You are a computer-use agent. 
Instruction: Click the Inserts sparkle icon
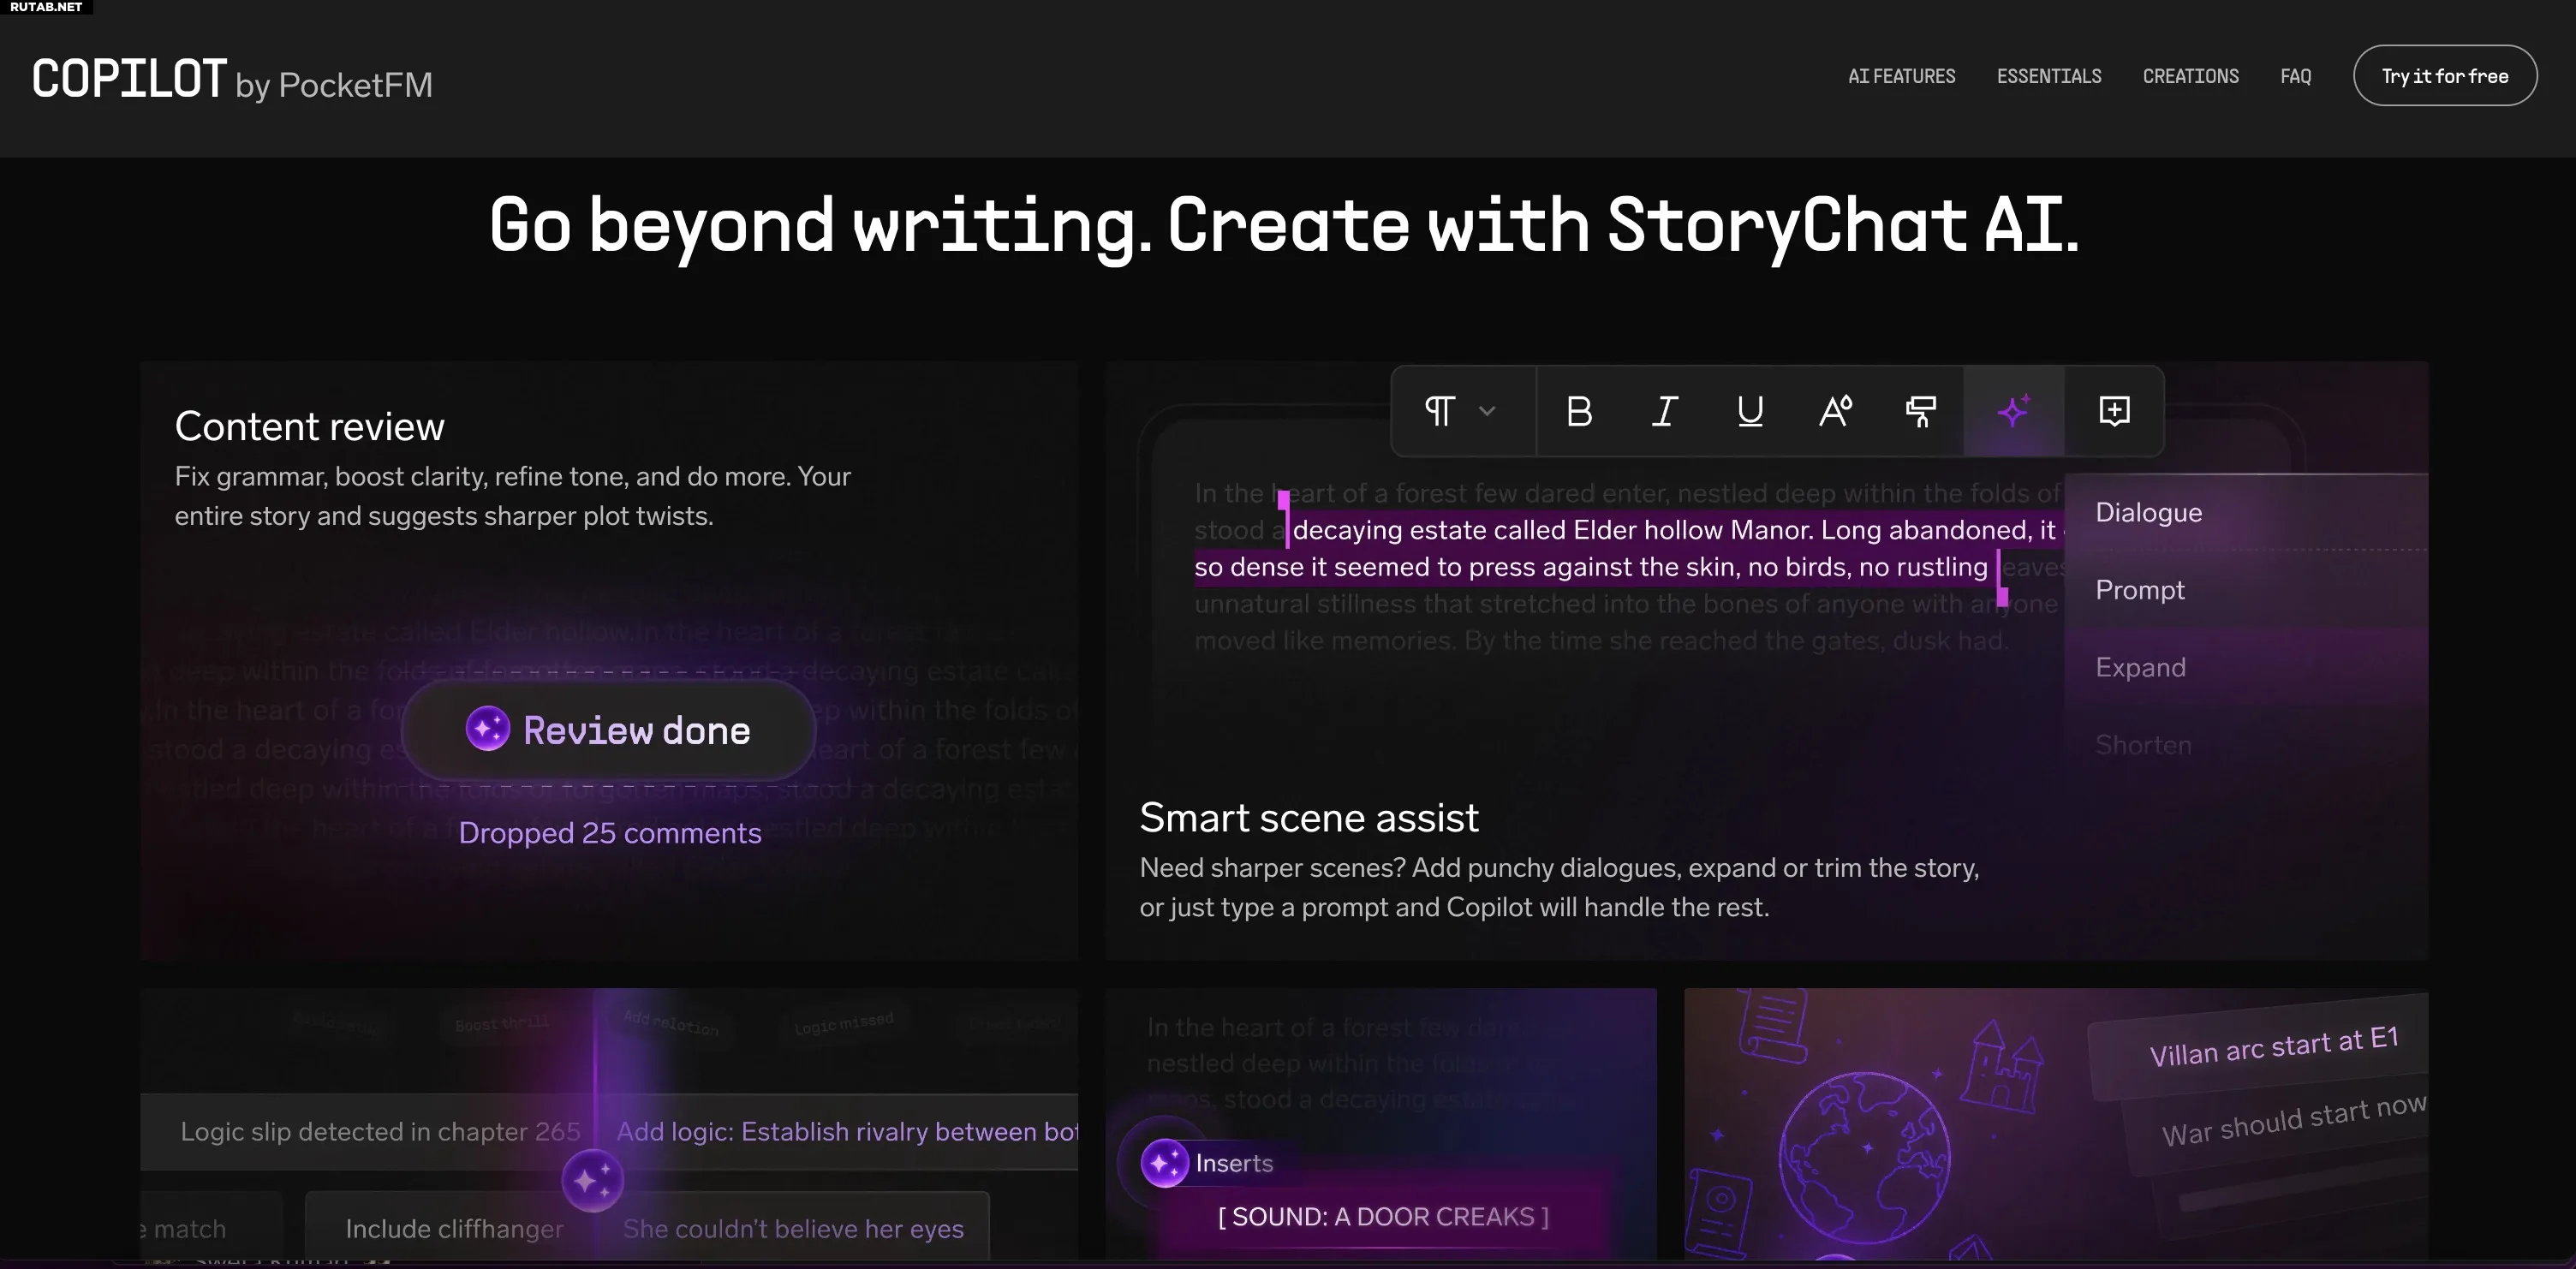pos(1165,1163)
